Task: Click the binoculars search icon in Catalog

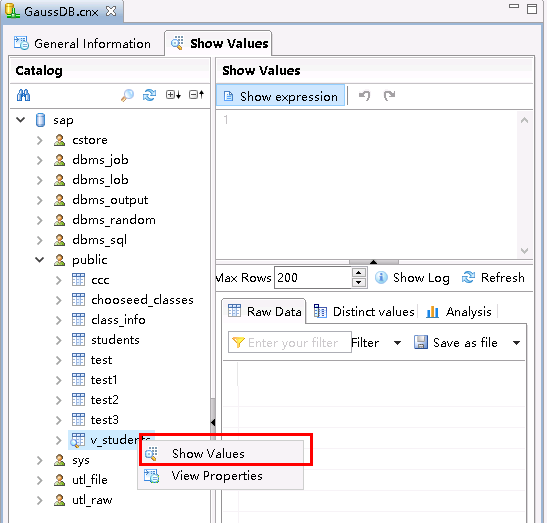Action: (x=23, y=95)
